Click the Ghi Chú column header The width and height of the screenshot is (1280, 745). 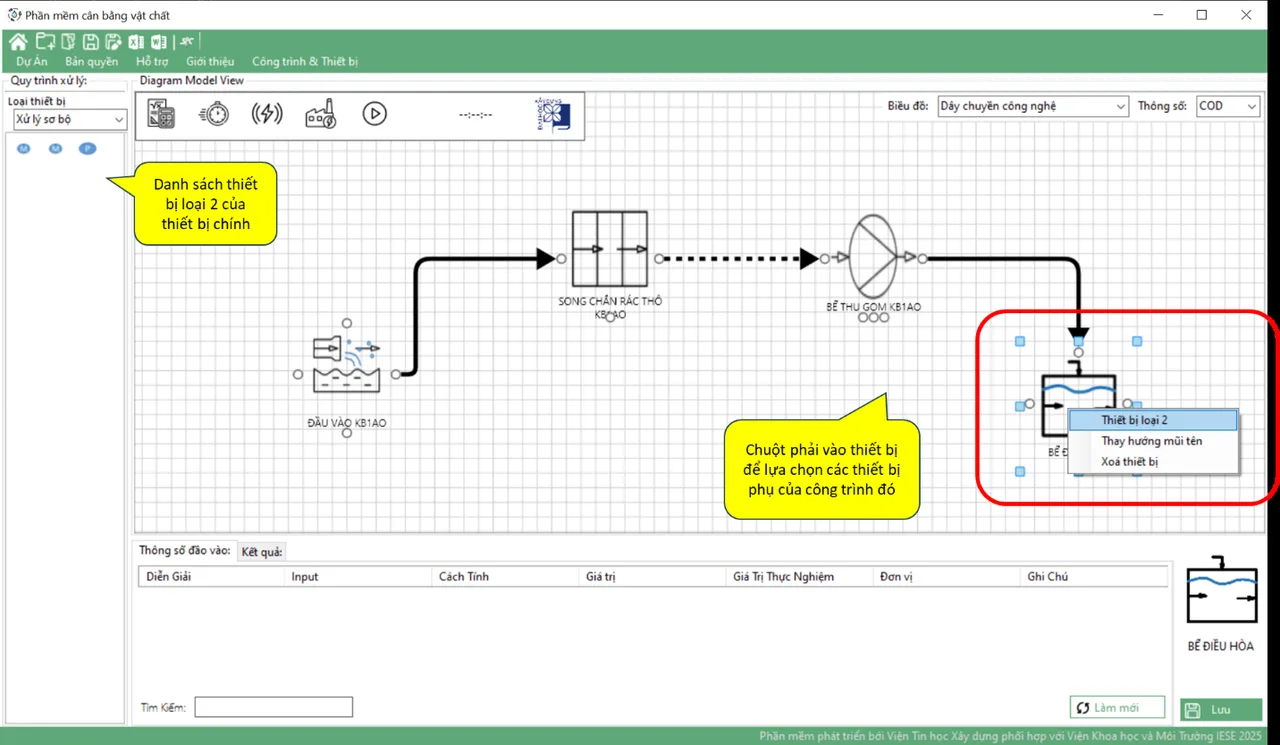tap(1093, 577)
